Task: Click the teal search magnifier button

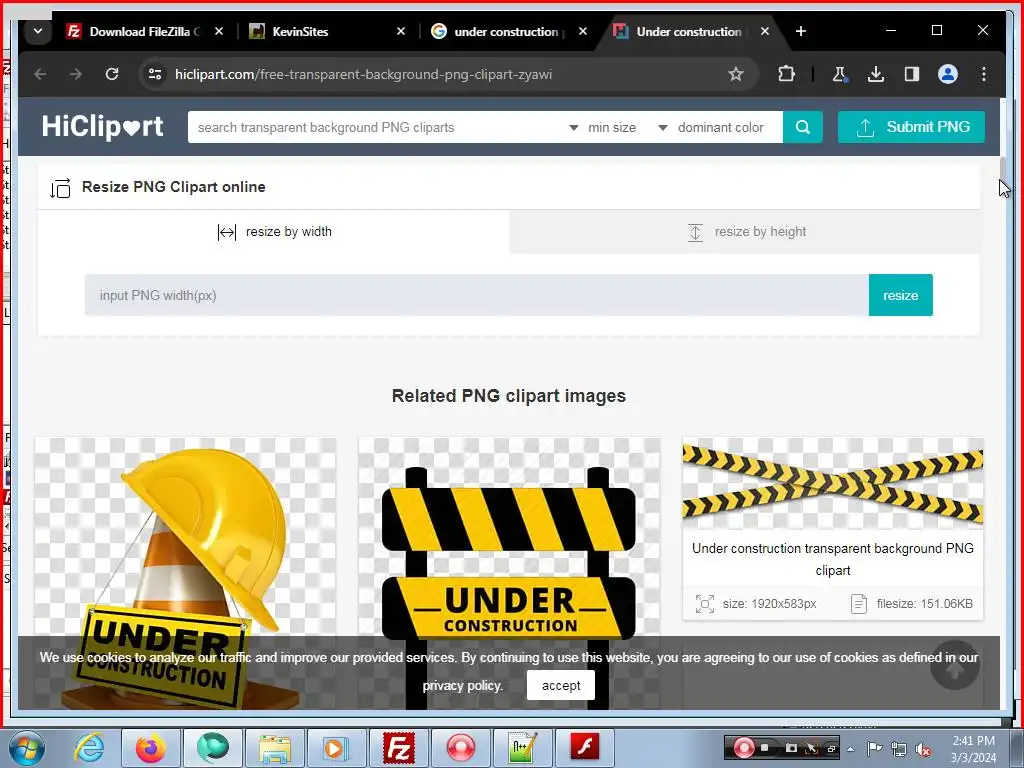Action: click(x=803, y=127)
